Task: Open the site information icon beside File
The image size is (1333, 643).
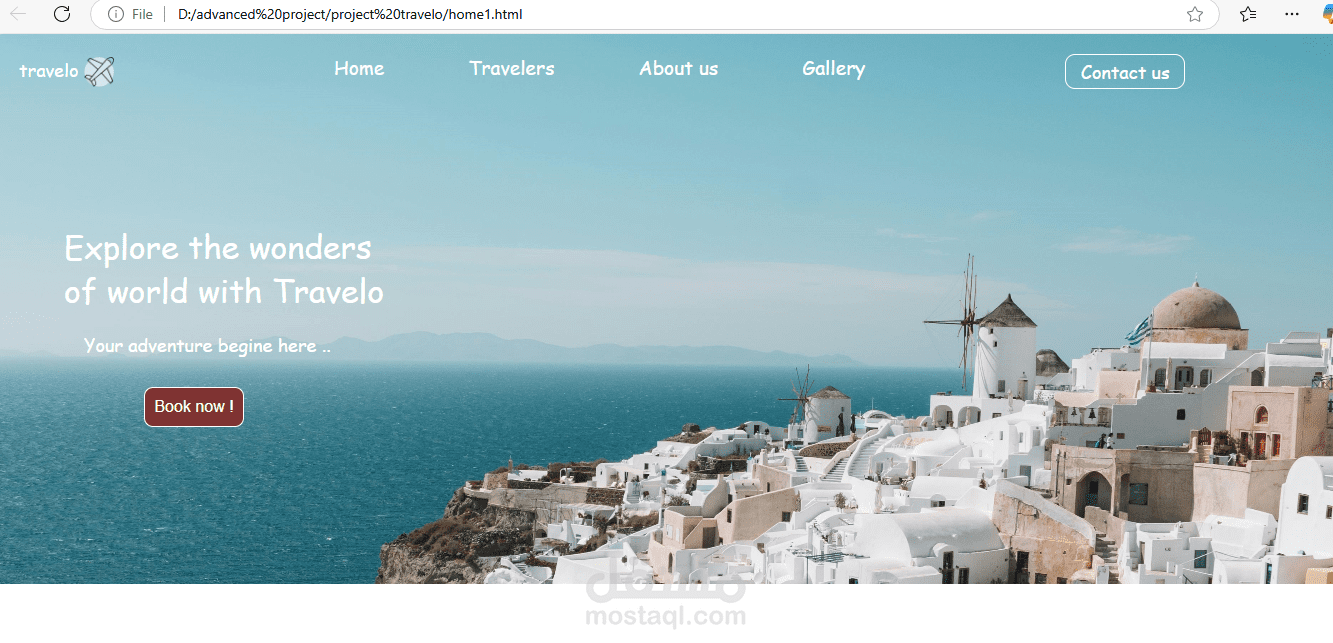Action: tap(116, 14)
